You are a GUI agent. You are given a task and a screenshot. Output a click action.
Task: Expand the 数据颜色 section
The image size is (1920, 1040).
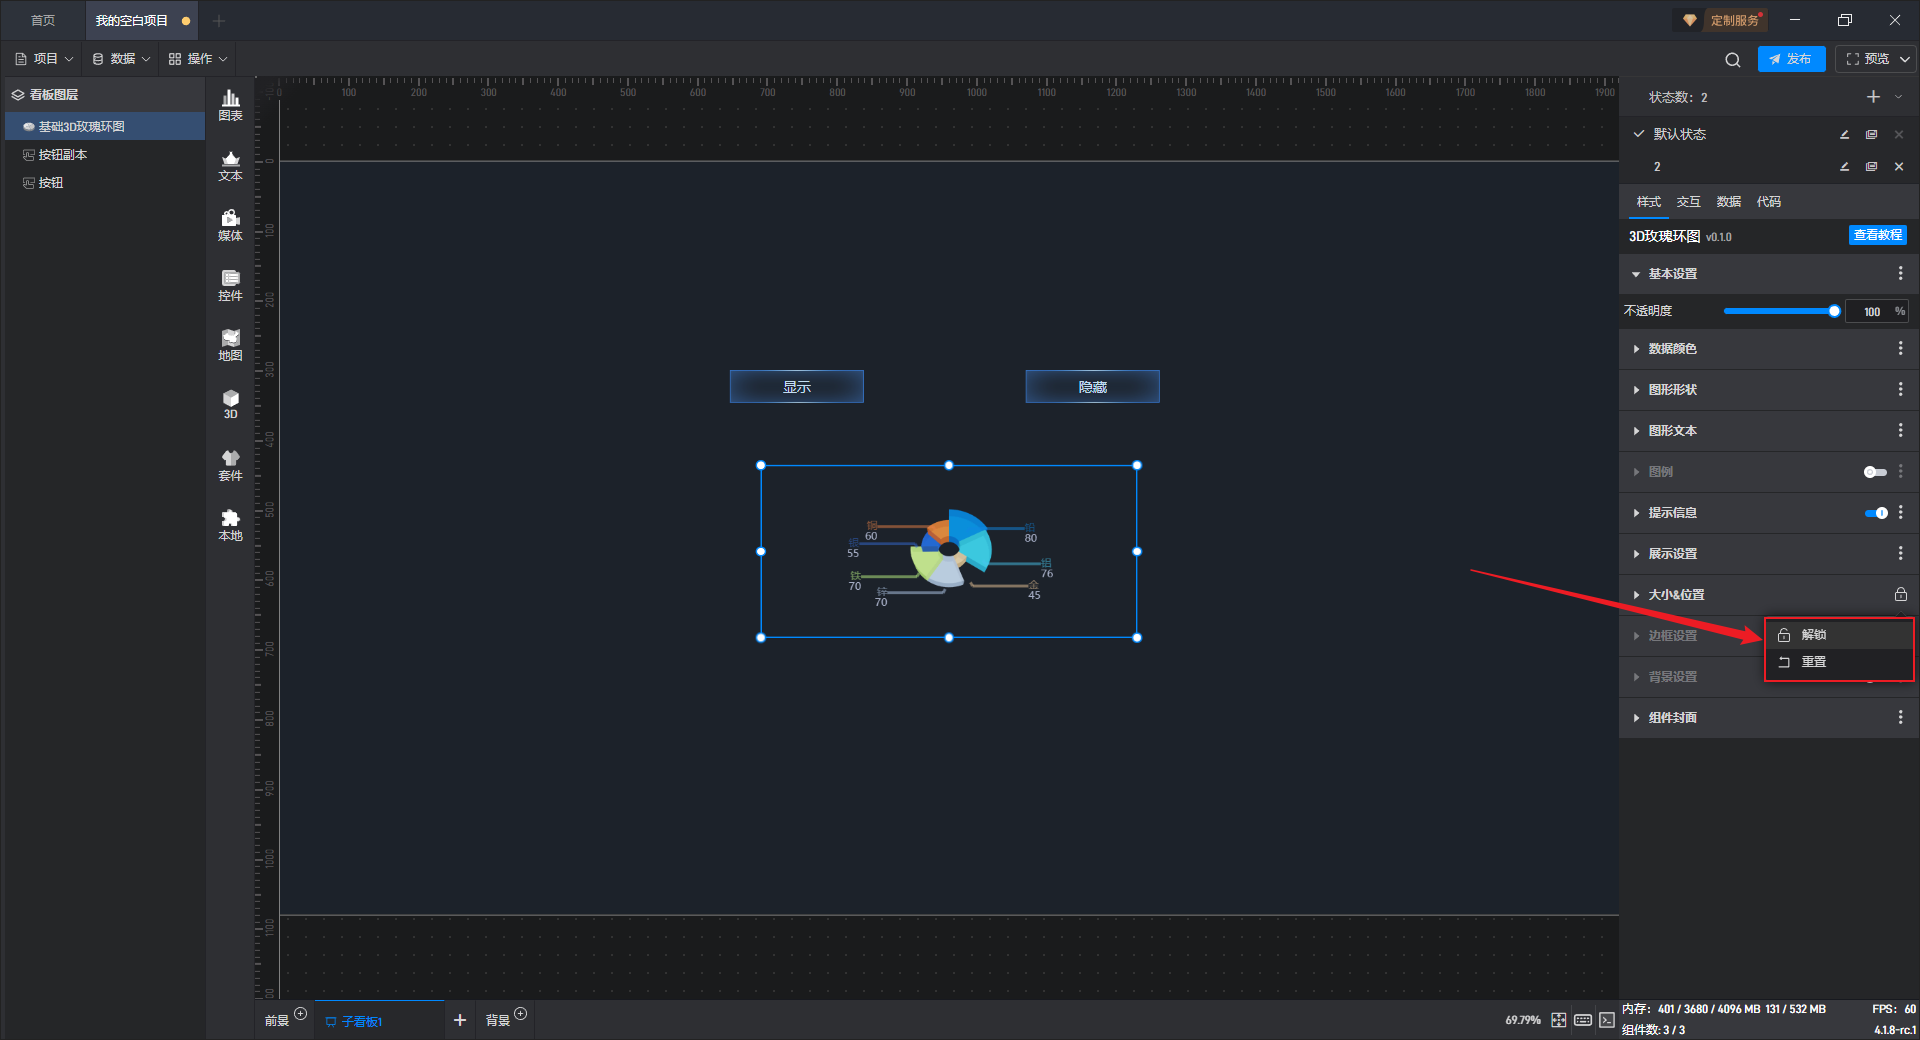(x=1672, y=349)
